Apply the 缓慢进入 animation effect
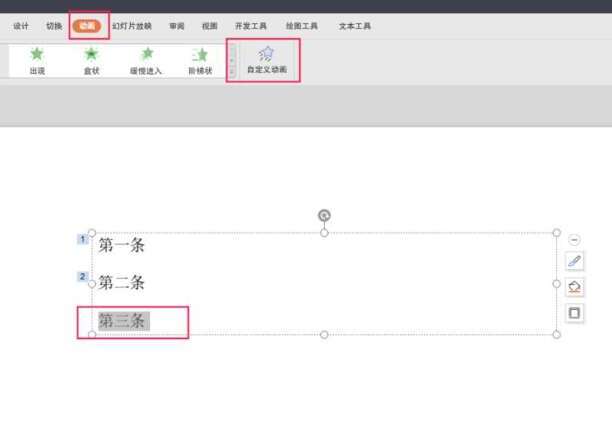Screen dimensions: 612x422 [146, 61]
